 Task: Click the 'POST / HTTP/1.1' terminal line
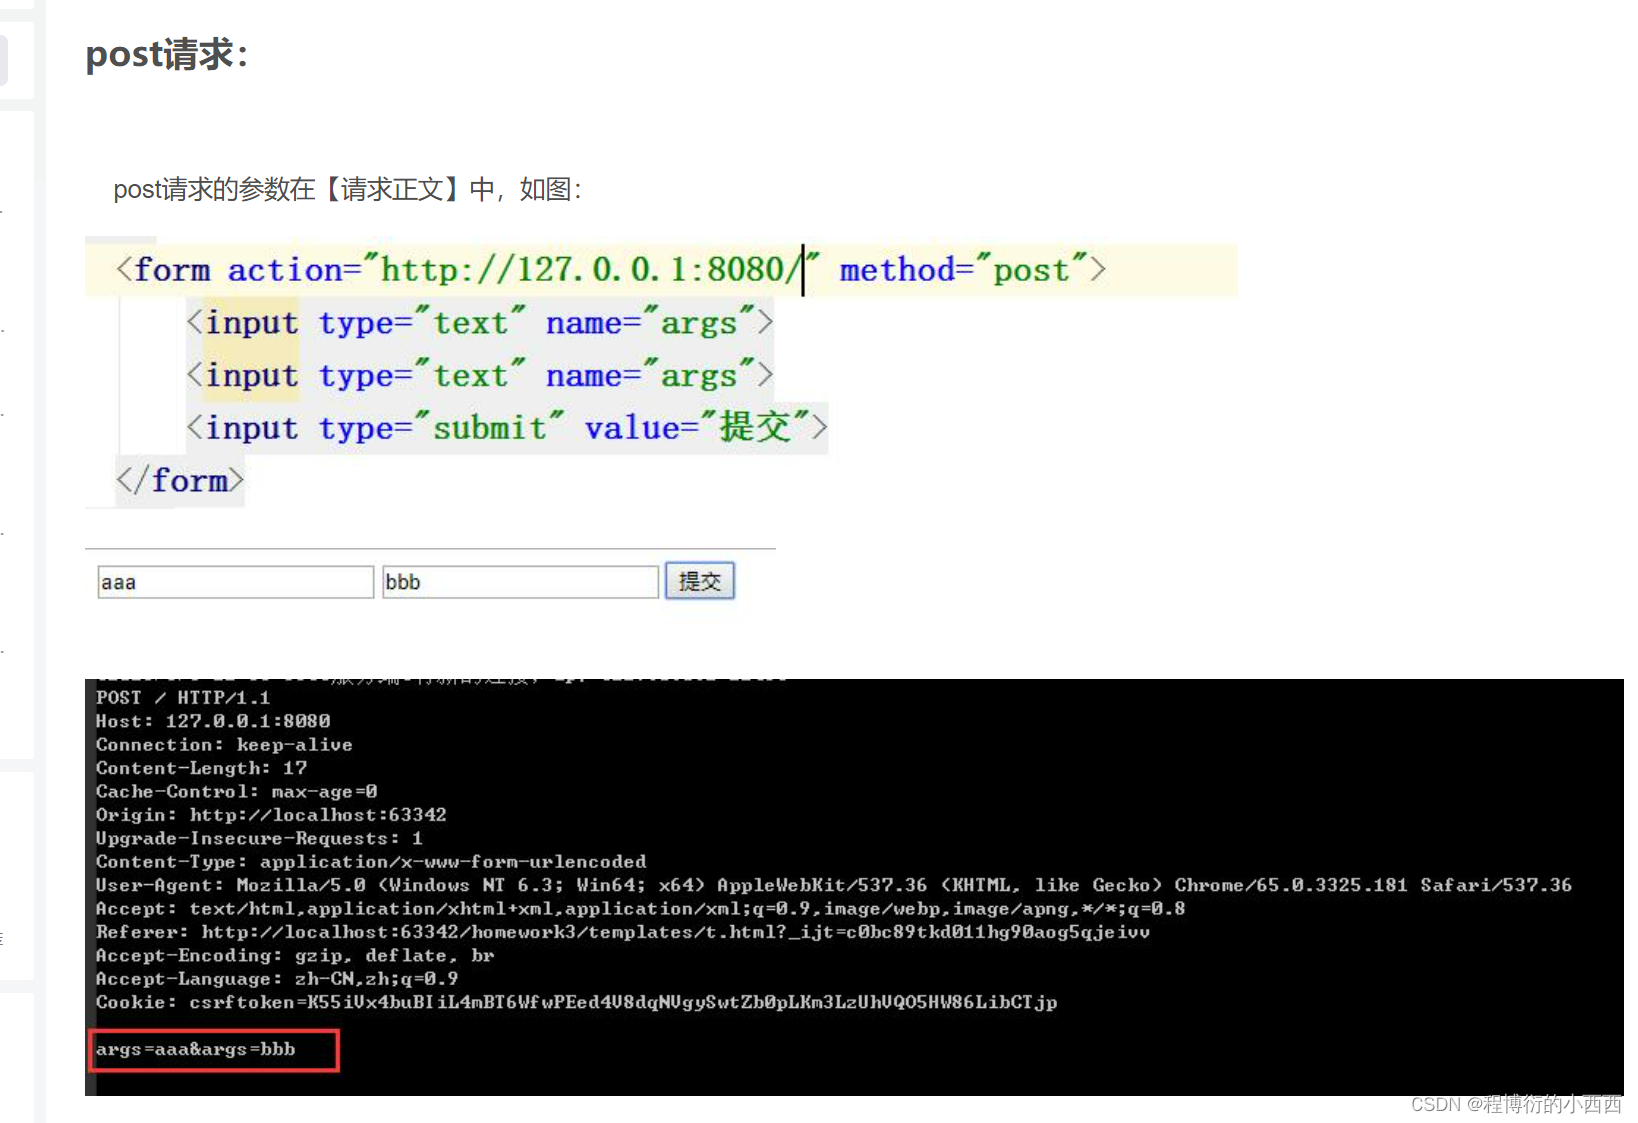(183, 697)
